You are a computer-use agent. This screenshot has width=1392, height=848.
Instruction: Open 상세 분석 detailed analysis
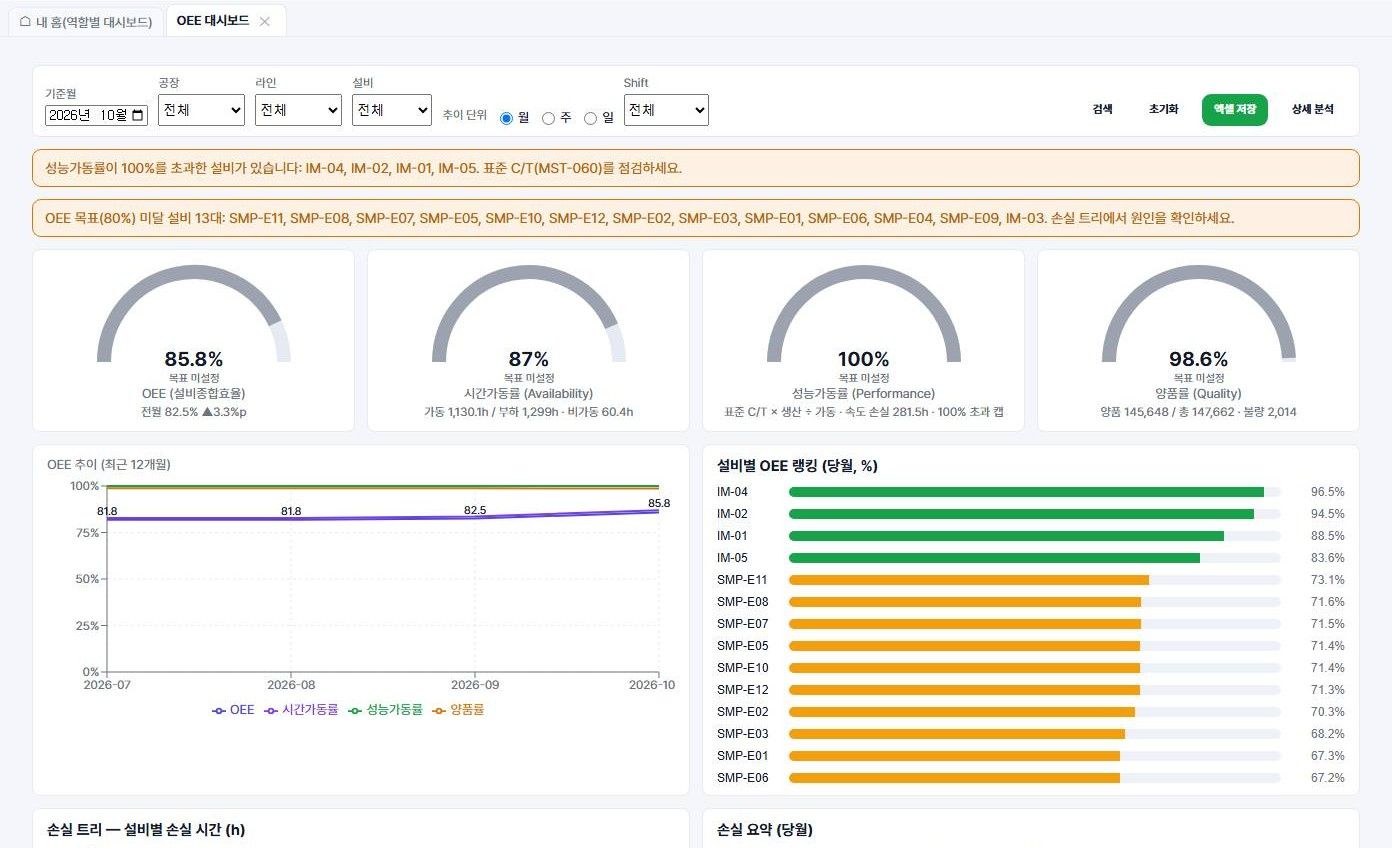1313,110
